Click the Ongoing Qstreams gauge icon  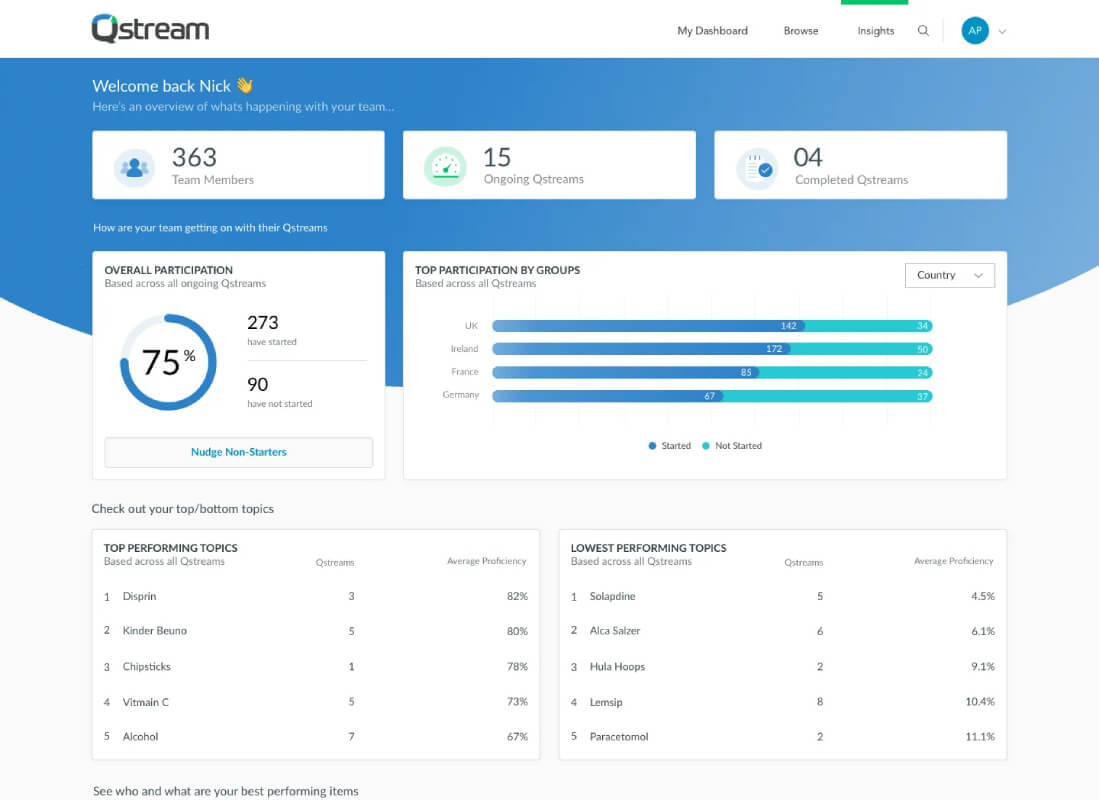pos(445,167)
